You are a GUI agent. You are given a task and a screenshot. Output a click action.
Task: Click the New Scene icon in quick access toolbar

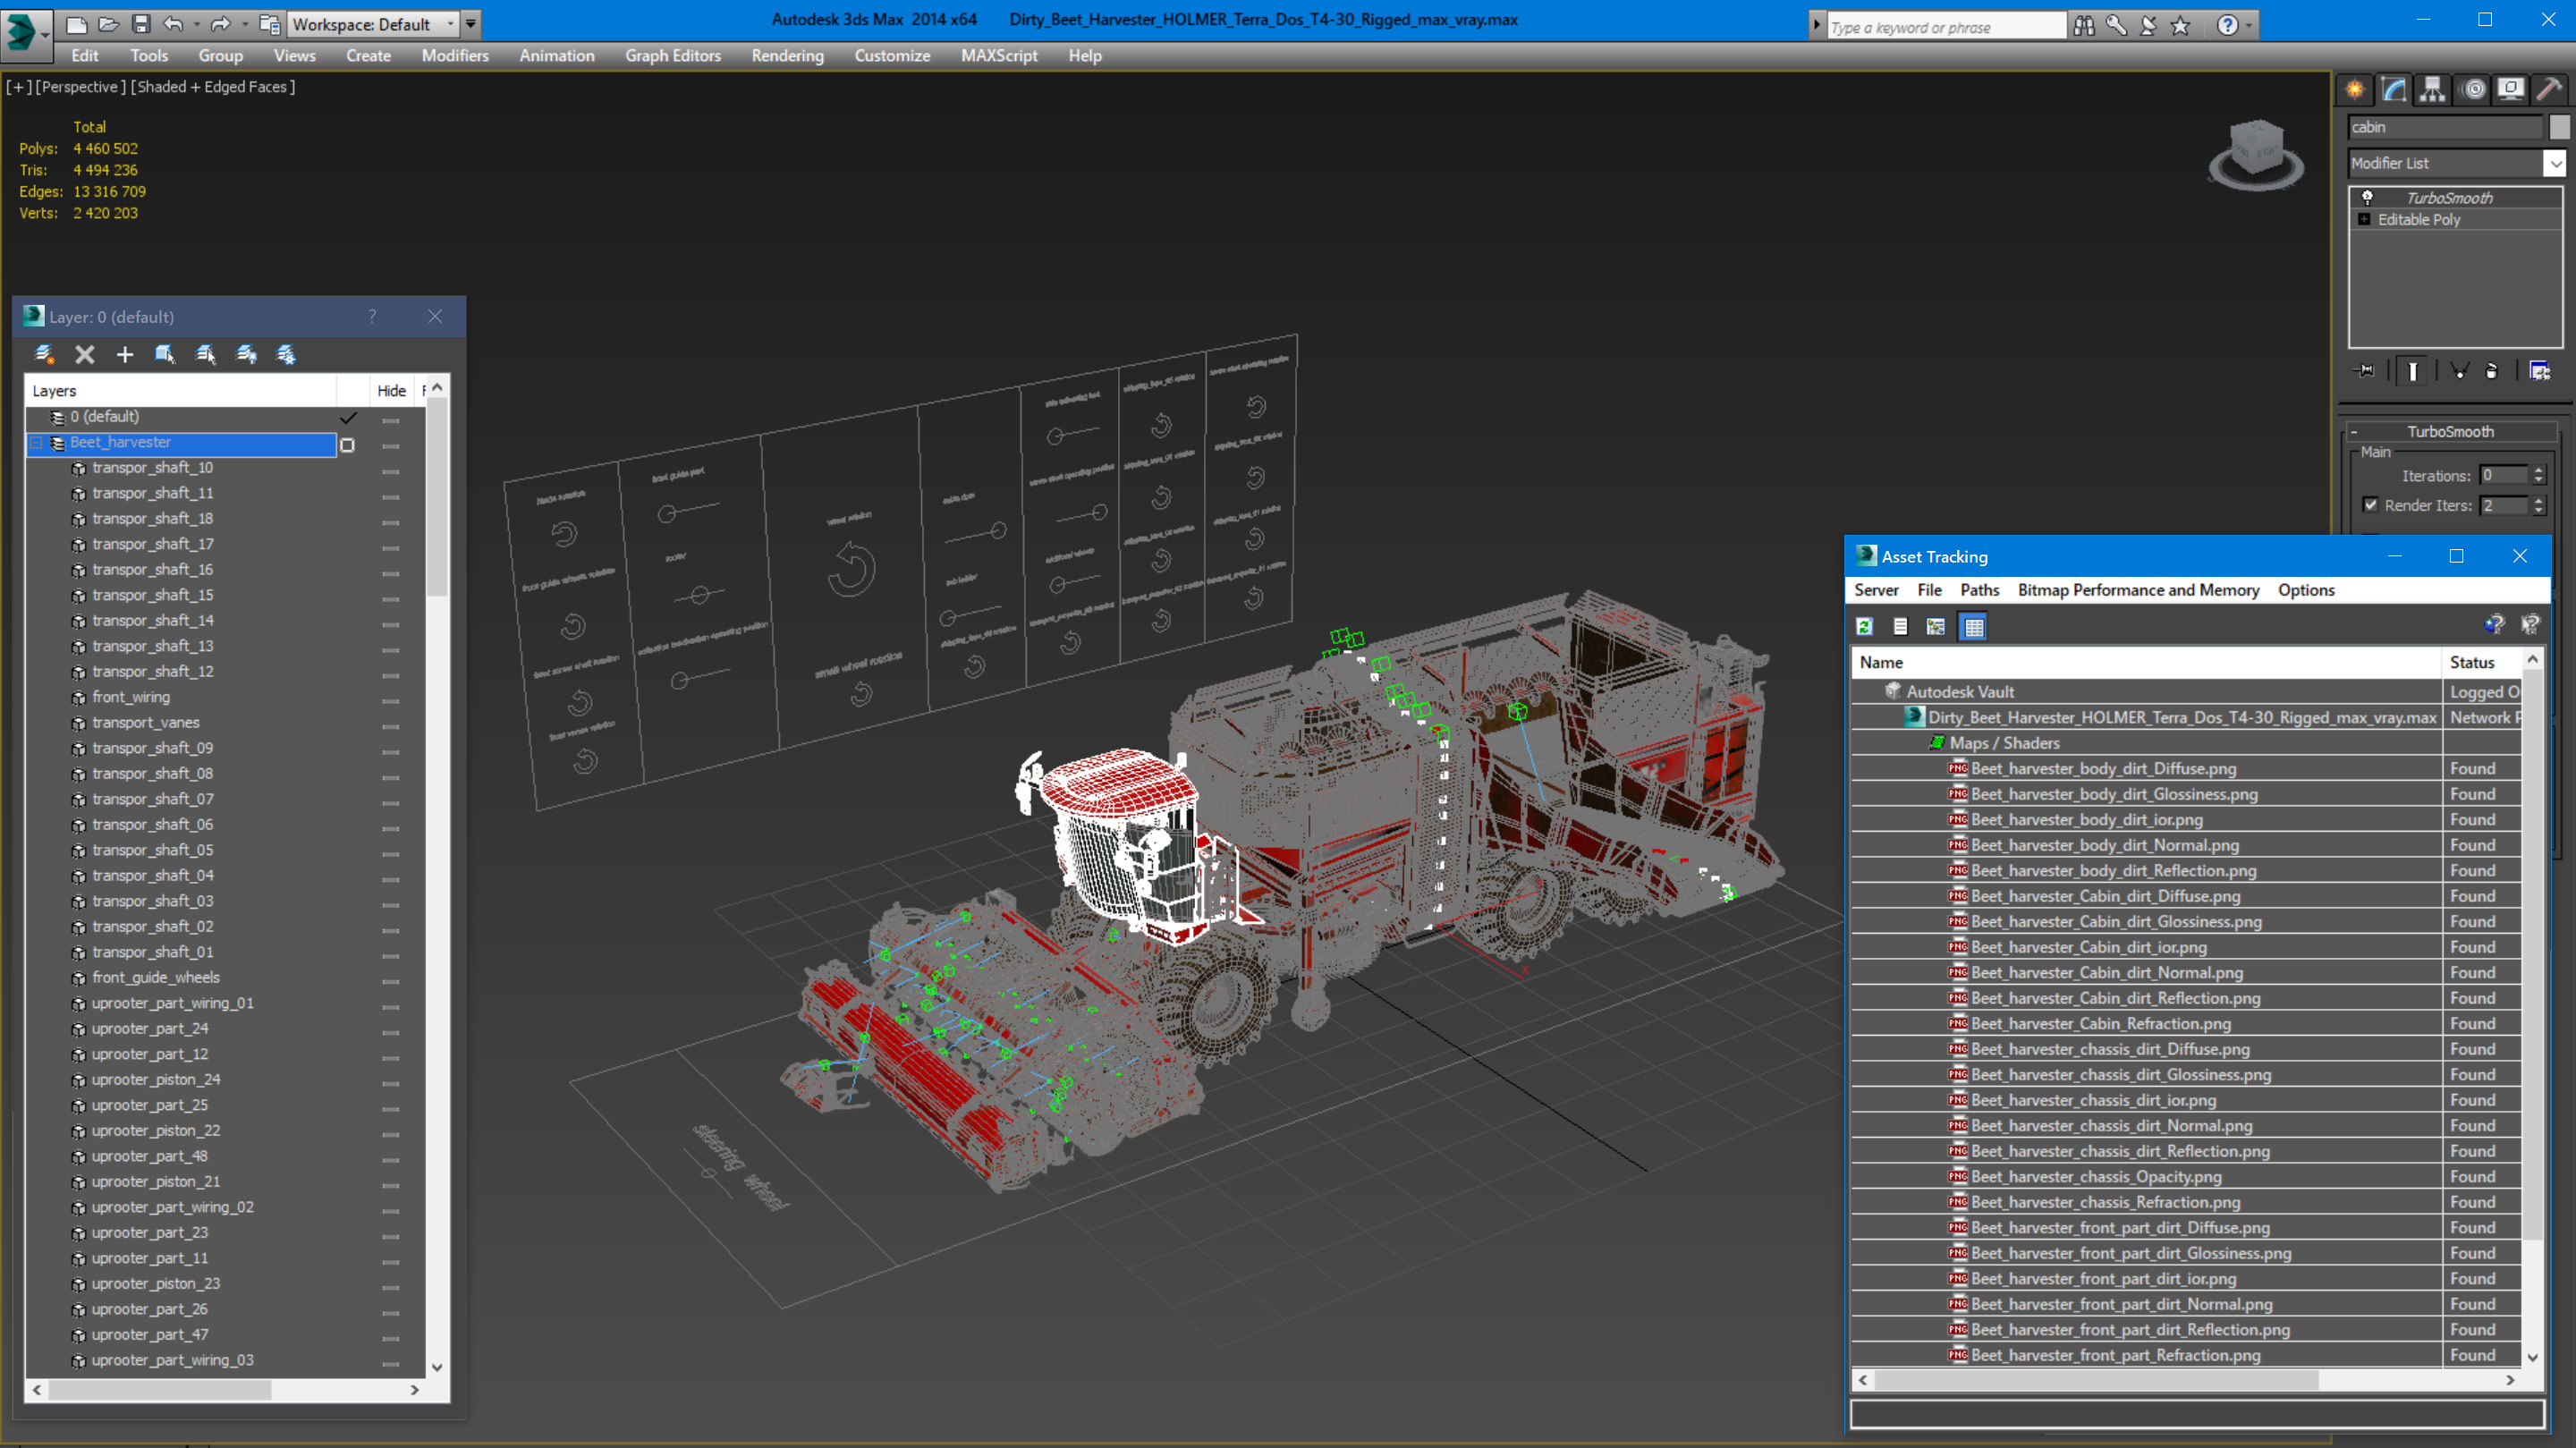[76, 24]
